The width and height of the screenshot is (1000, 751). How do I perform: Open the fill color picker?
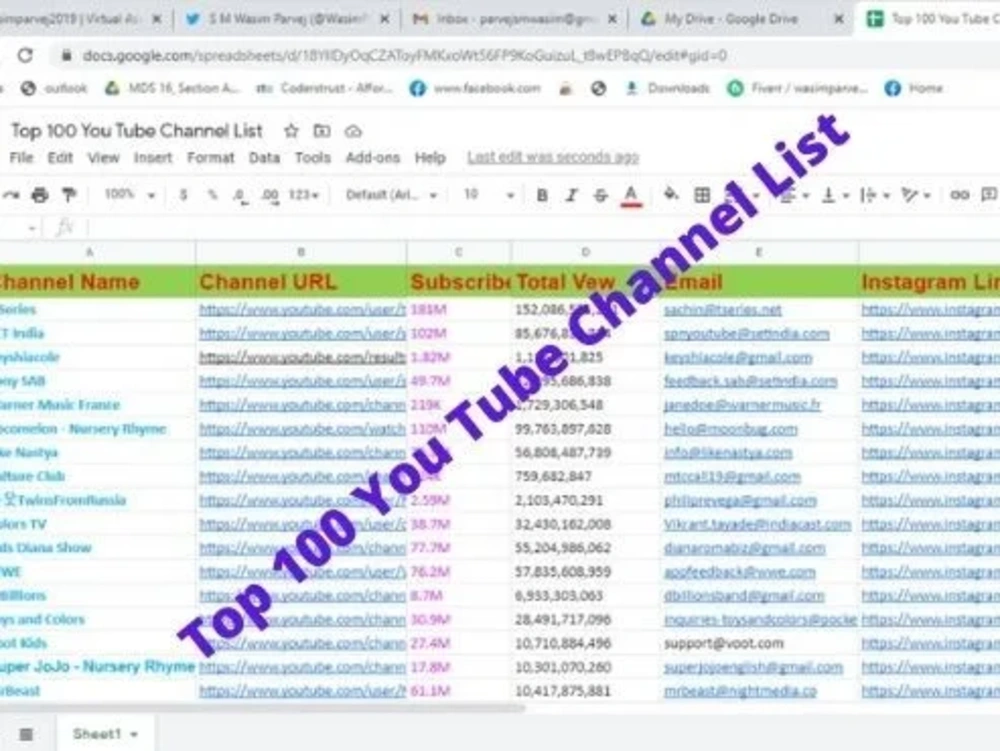[671, 194]
